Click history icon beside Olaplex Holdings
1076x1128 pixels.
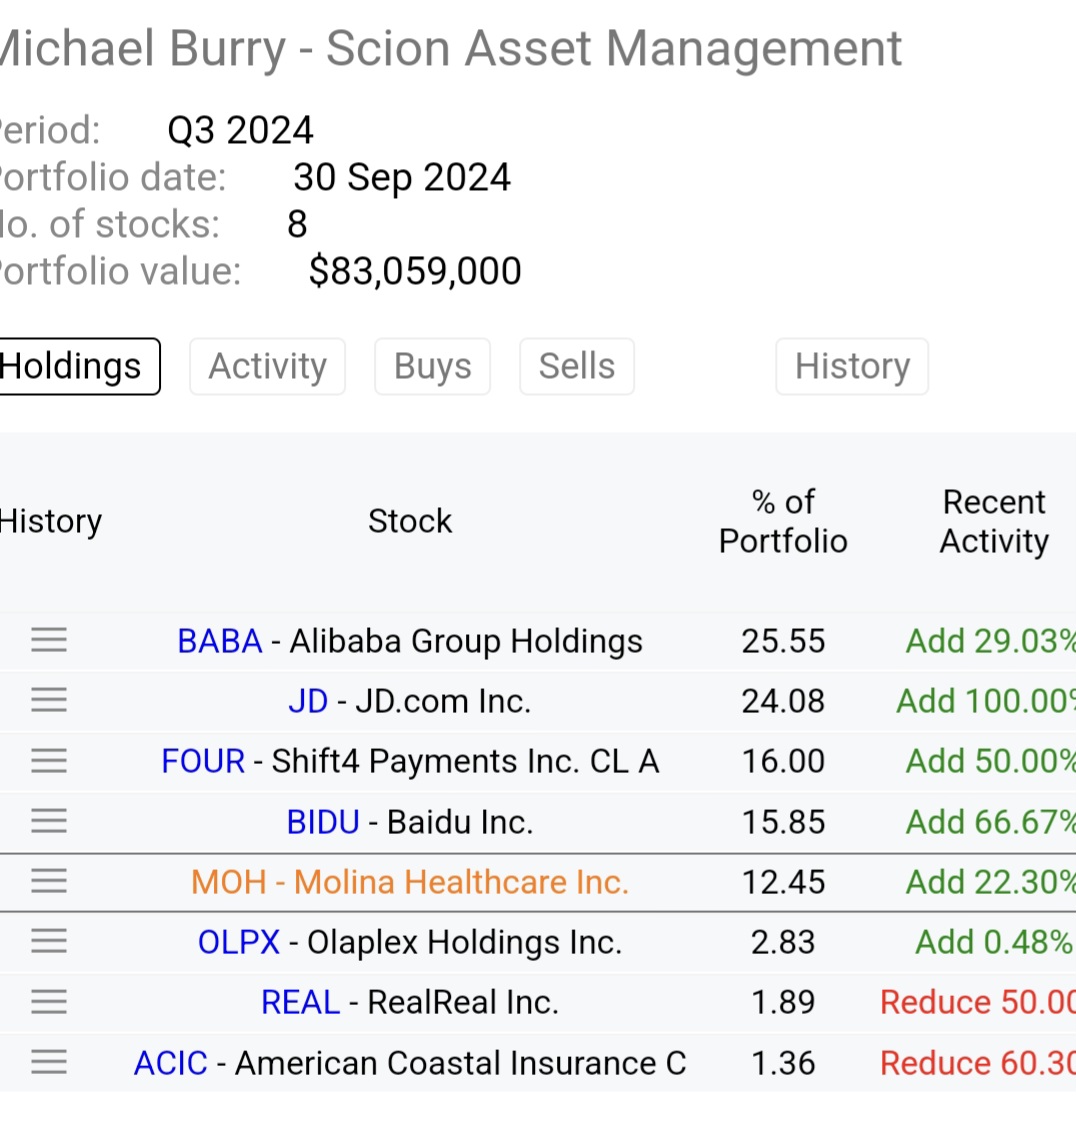click(x=49, y=941)
